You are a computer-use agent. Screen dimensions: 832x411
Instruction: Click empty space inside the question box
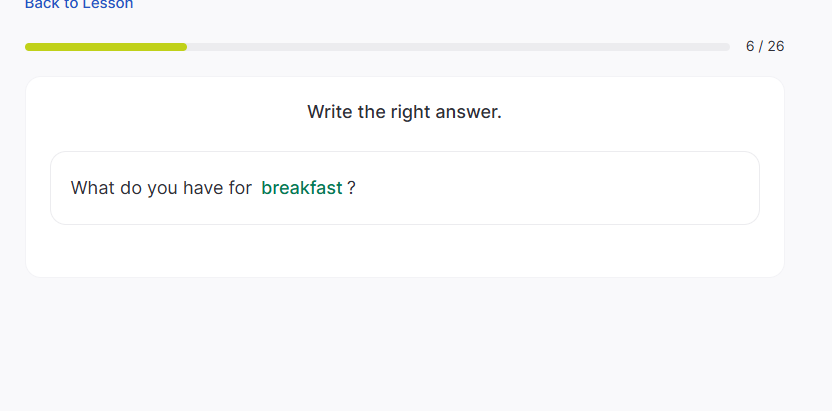[560, 188]
